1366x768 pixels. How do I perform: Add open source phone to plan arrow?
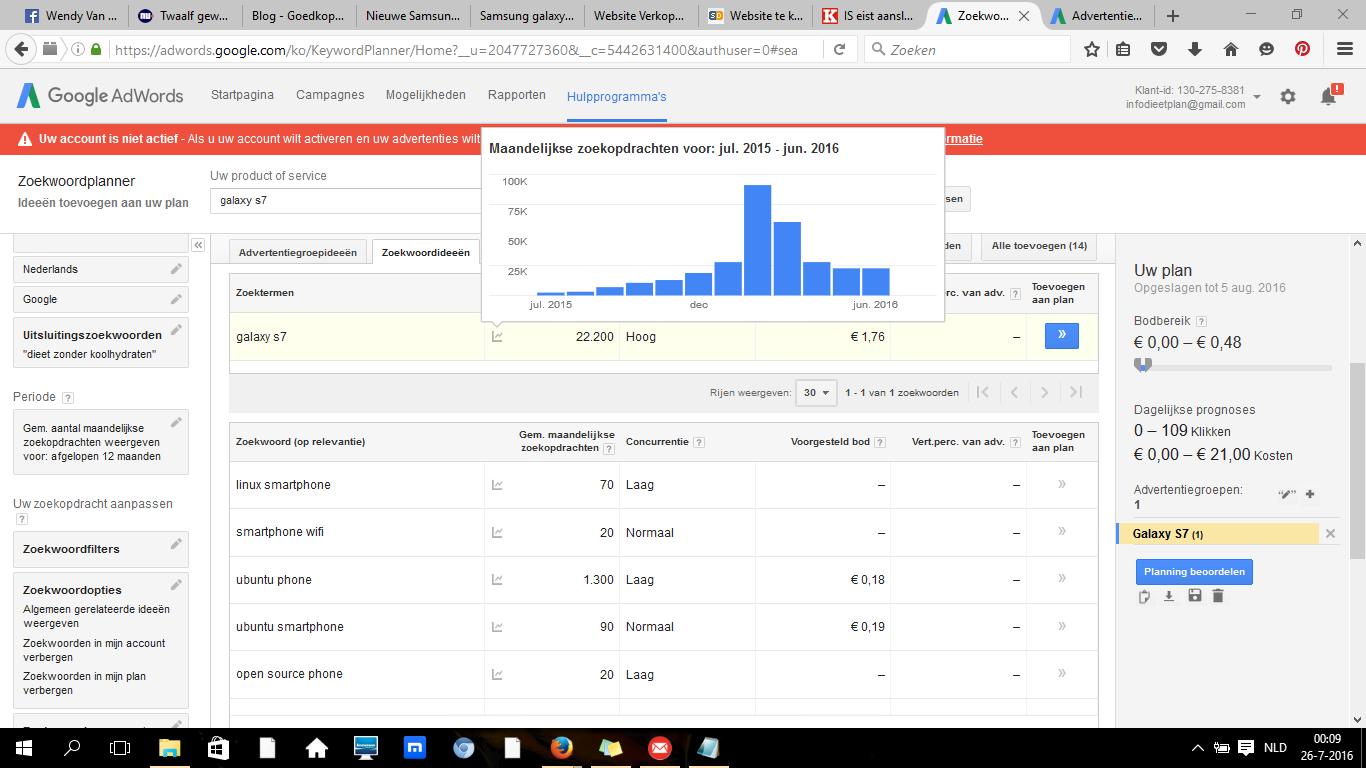1061,674
